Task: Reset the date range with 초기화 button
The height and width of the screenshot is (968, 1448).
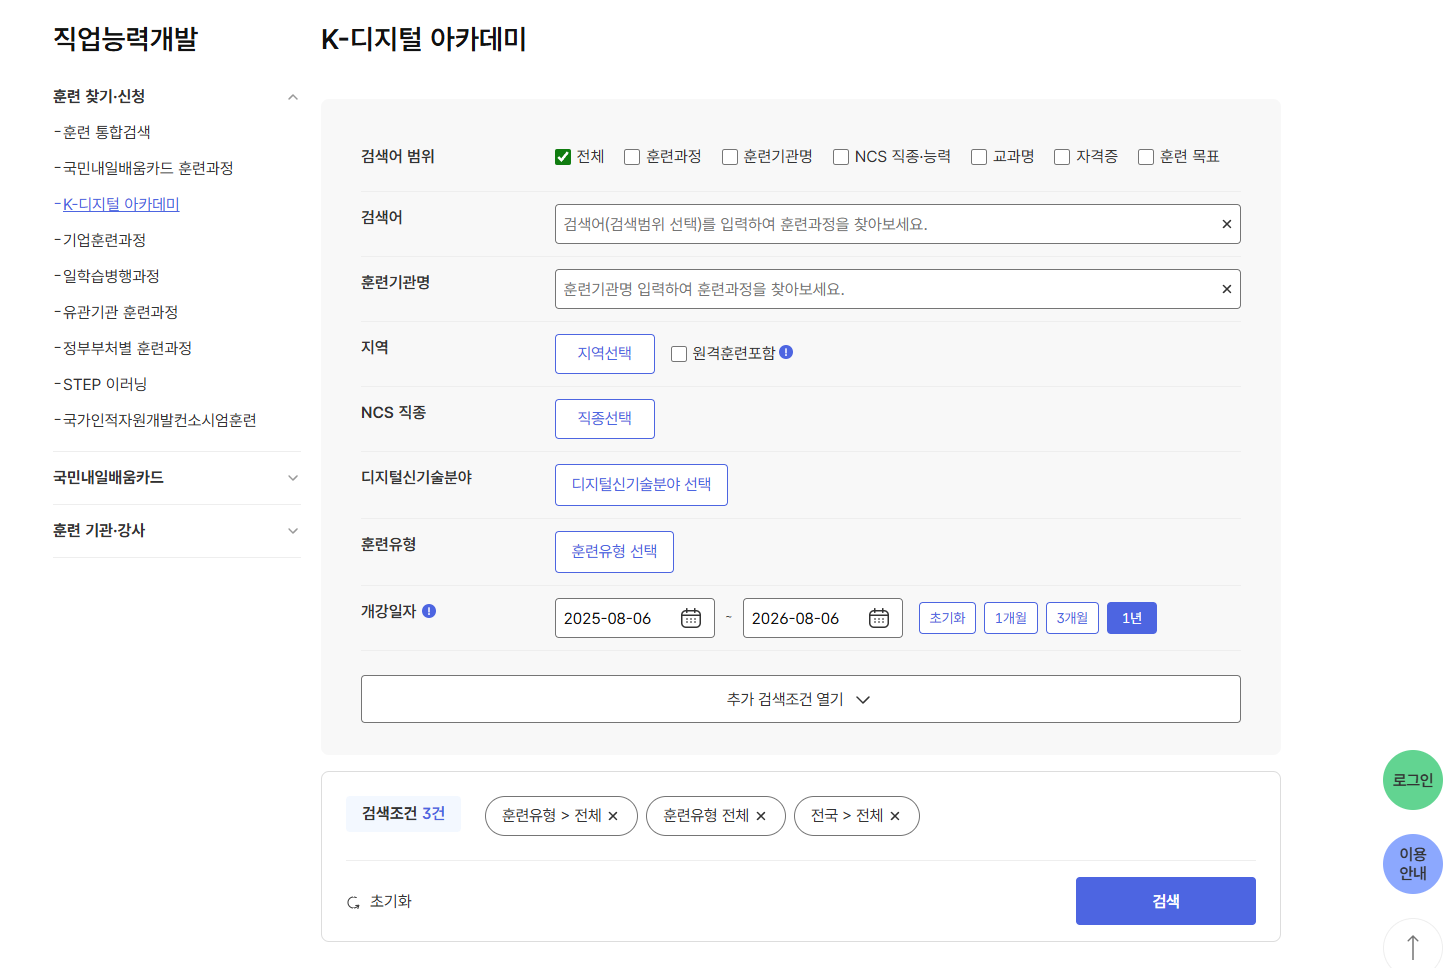Action: coord(947,618)
